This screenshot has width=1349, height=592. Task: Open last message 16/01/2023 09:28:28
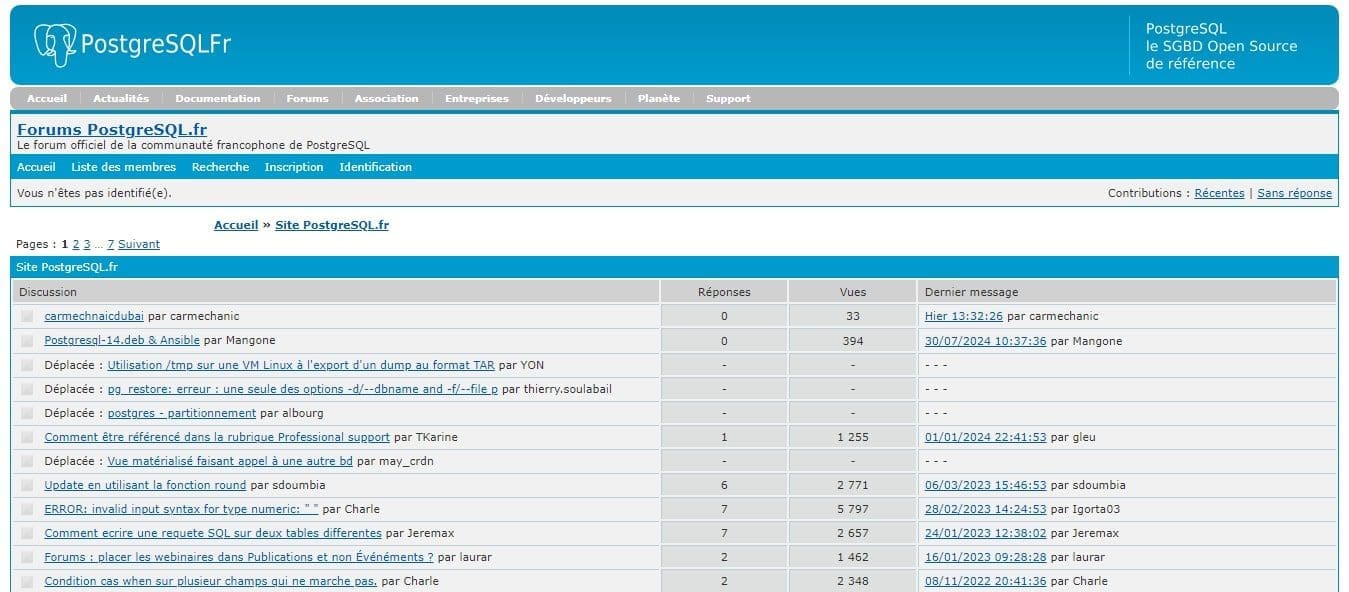coord(986,557)
